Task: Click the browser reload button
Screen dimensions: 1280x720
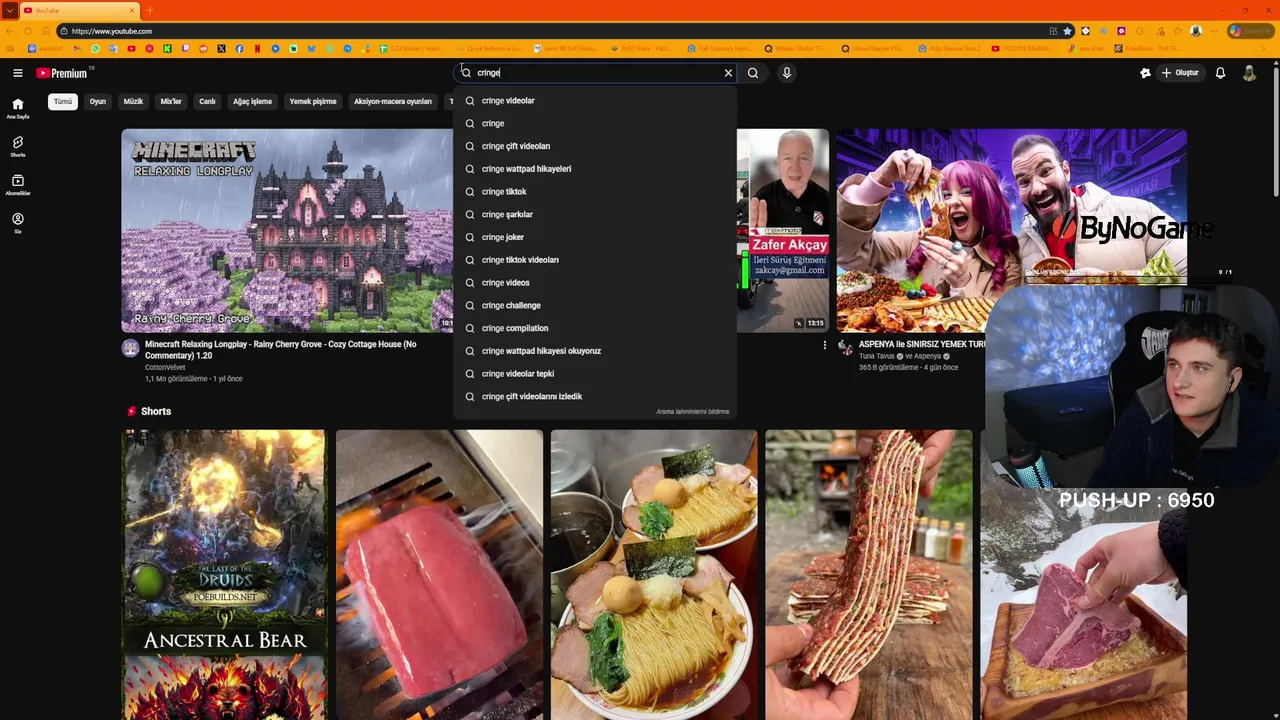Action: [x=28, y=31]
